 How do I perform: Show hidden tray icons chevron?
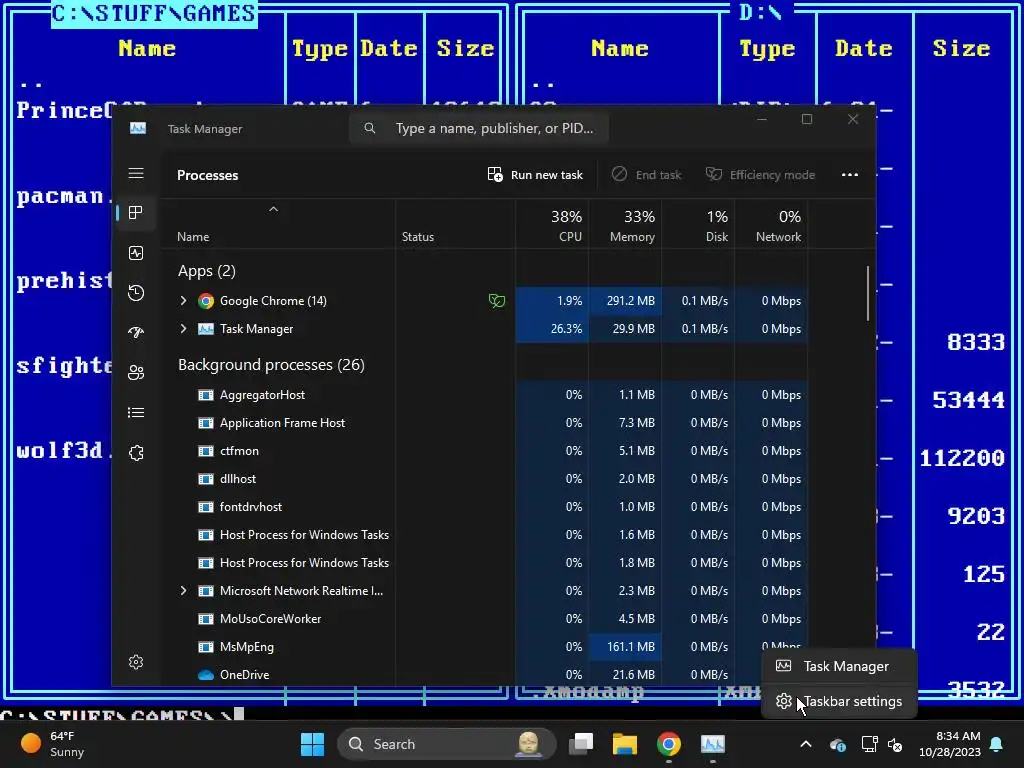click(x=806, y=744)
